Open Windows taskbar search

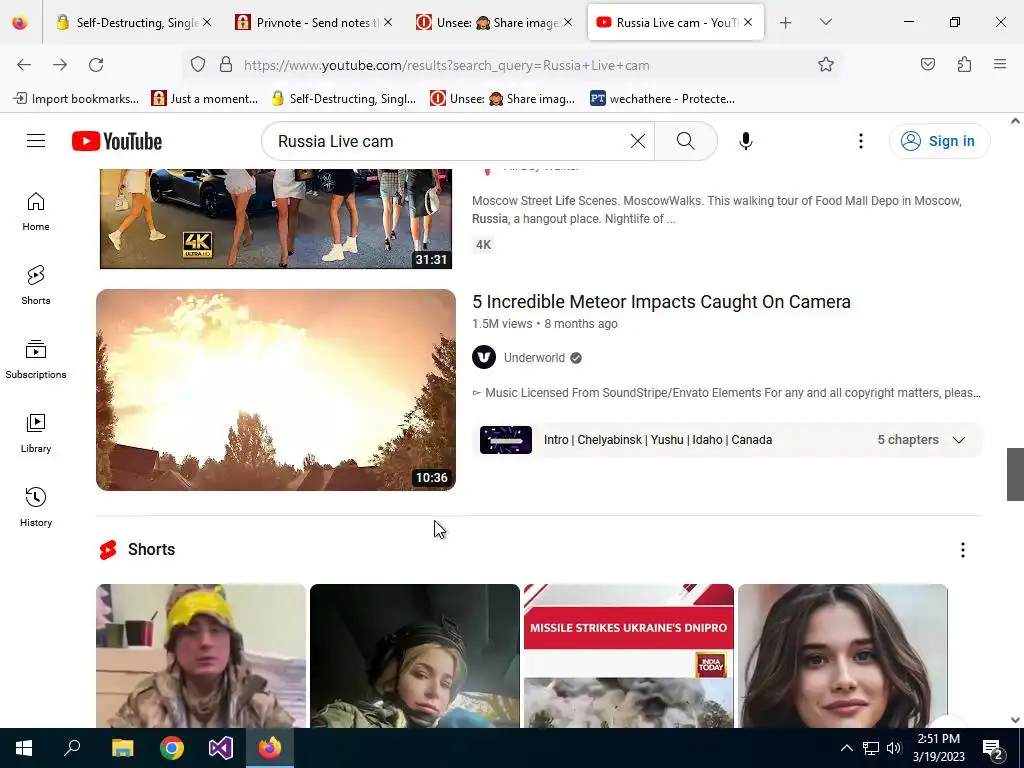pyautogui.click(x=72, y=748)
